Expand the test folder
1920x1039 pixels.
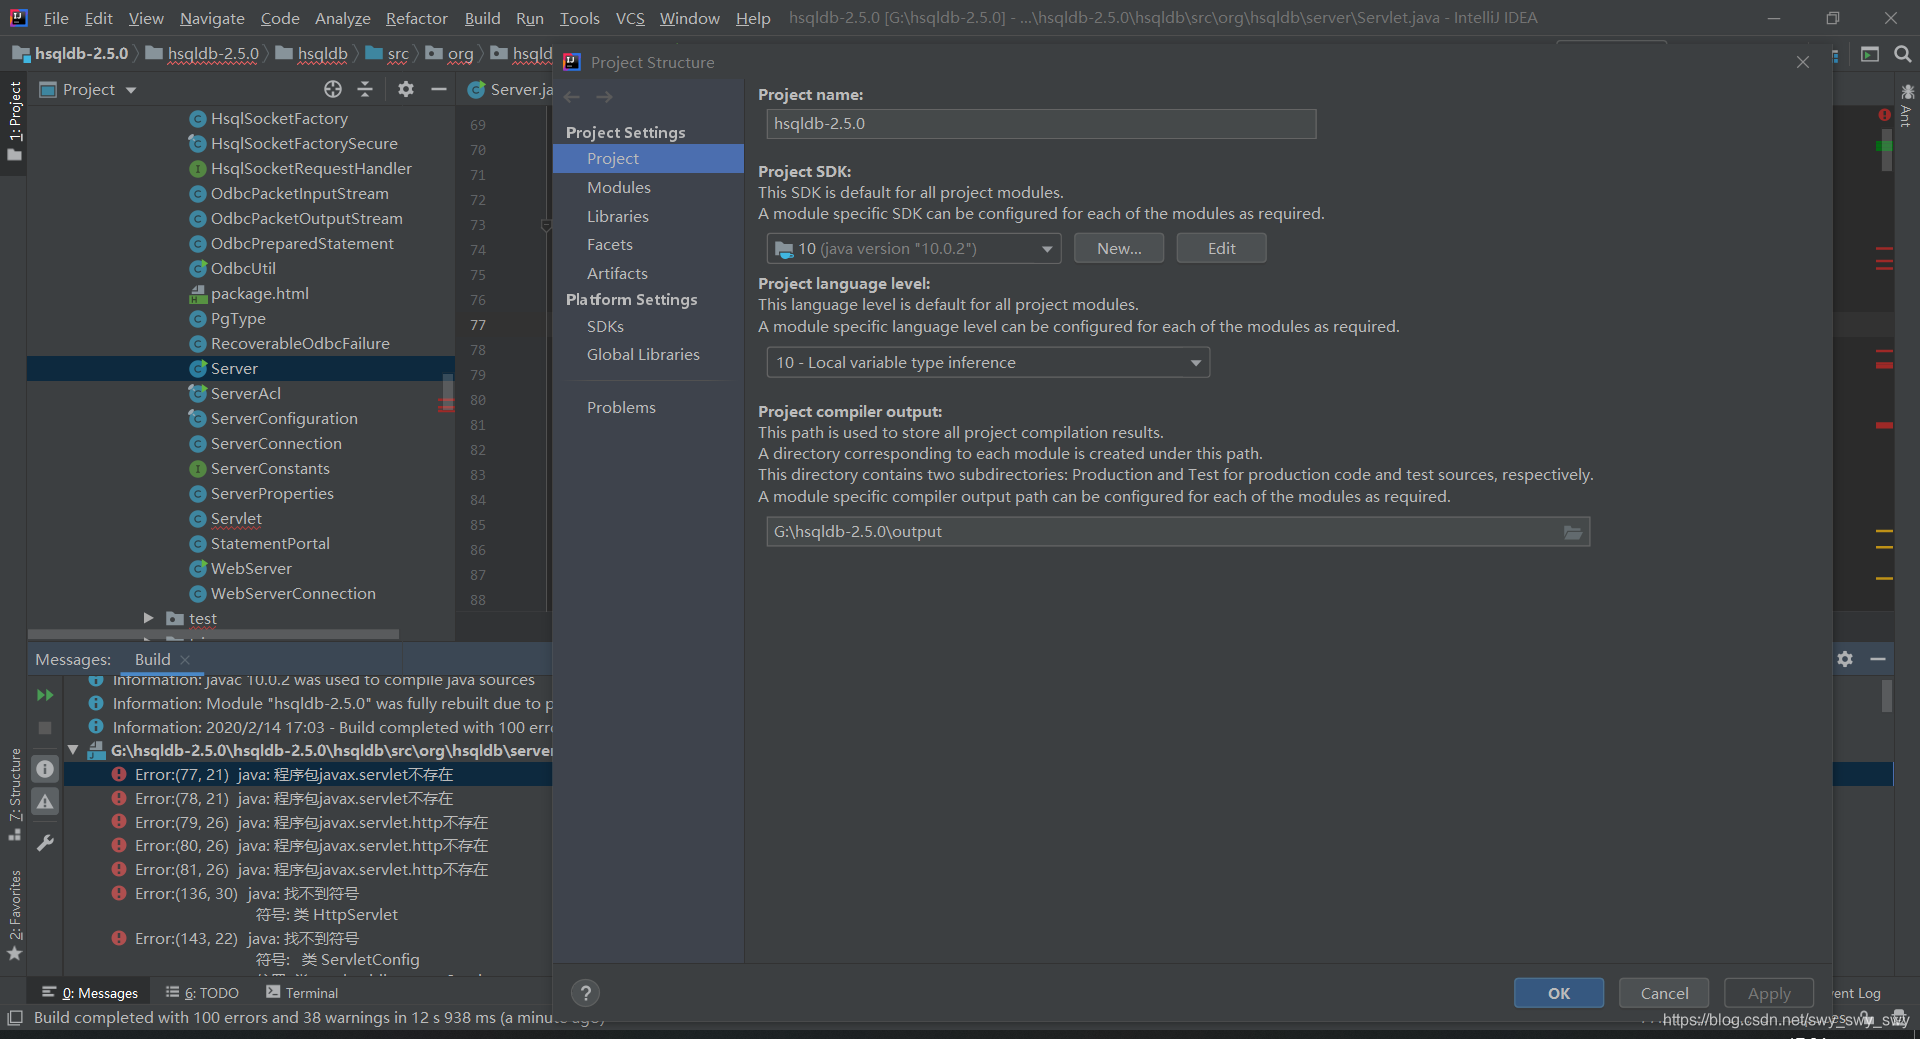click(x=149, y=618)
